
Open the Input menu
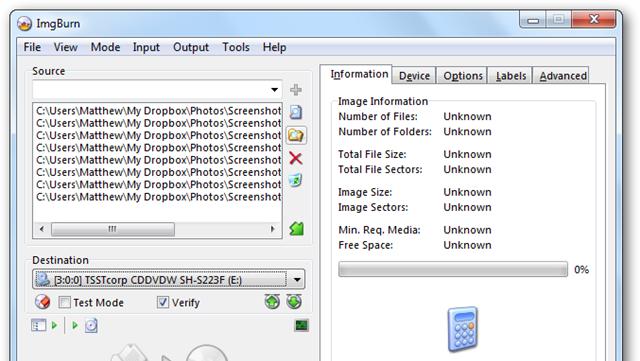pyautogui.click(x=146, y=47)
